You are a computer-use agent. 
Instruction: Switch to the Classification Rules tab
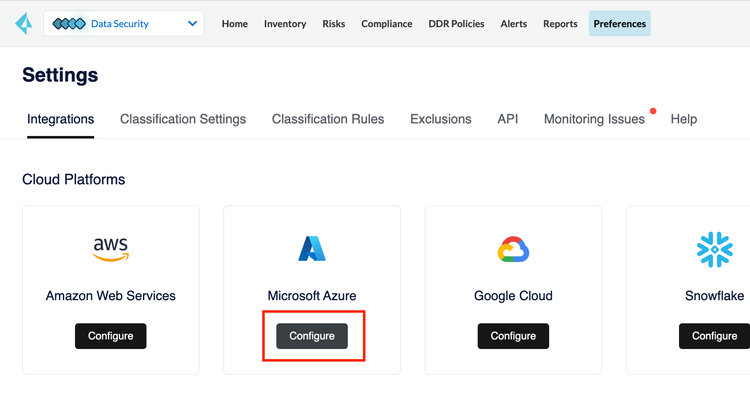coord(328,119)
